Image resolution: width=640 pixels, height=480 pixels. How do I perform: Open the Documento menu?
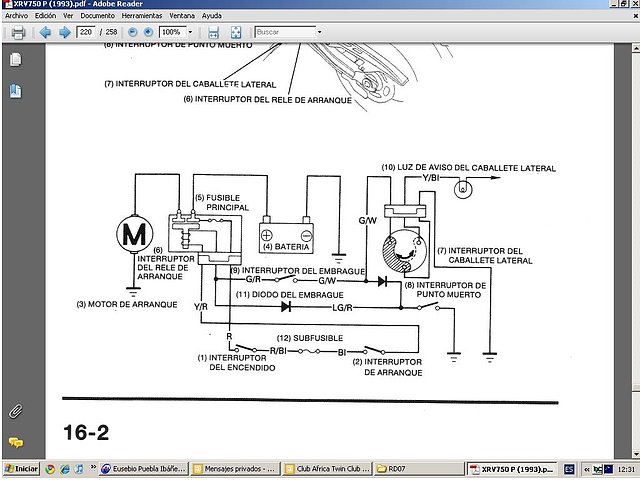coord(98,16)
